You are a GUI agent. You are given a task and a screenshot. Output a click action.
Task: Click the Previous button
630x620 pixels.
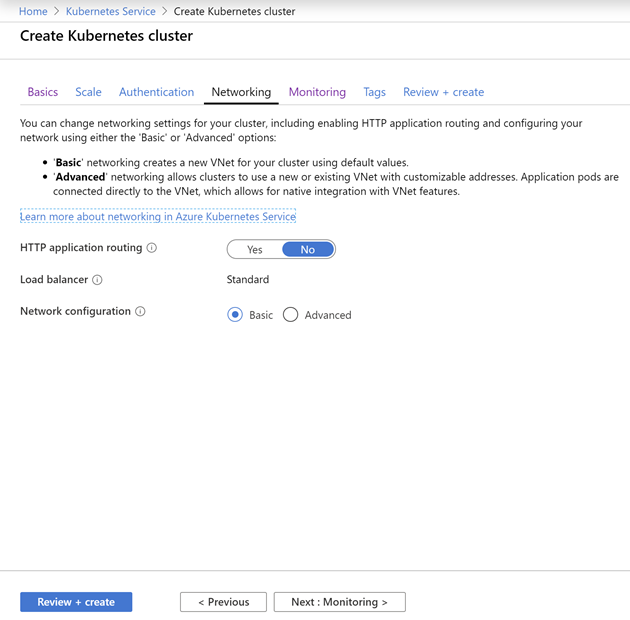[x=223, y=602]
